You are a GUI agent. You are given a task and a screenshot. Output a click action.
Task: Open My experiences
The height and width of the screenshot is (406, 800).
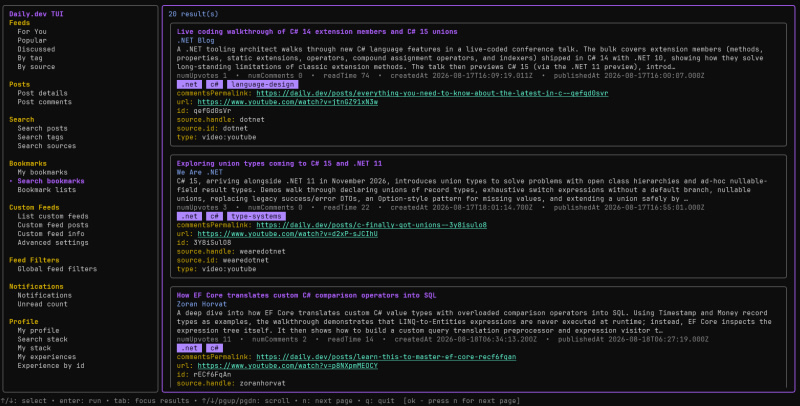pos(46,357)
